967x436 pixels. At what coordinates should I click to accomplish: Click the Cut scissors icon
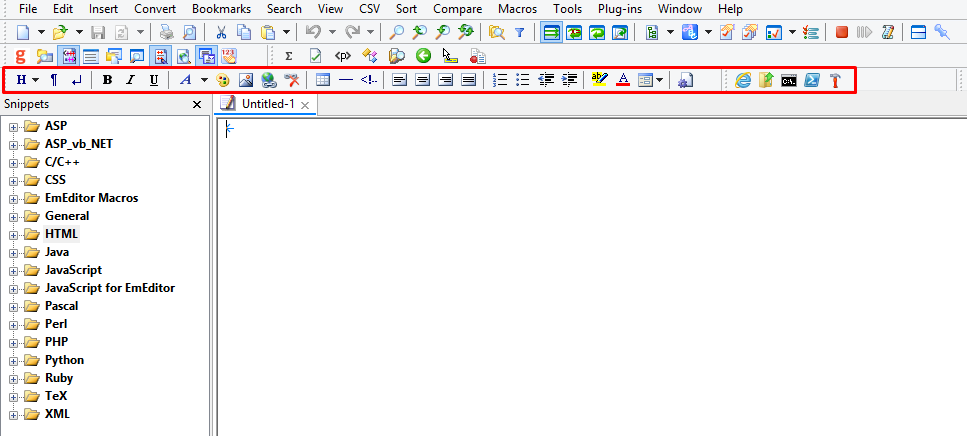click(x=221, y=32)
